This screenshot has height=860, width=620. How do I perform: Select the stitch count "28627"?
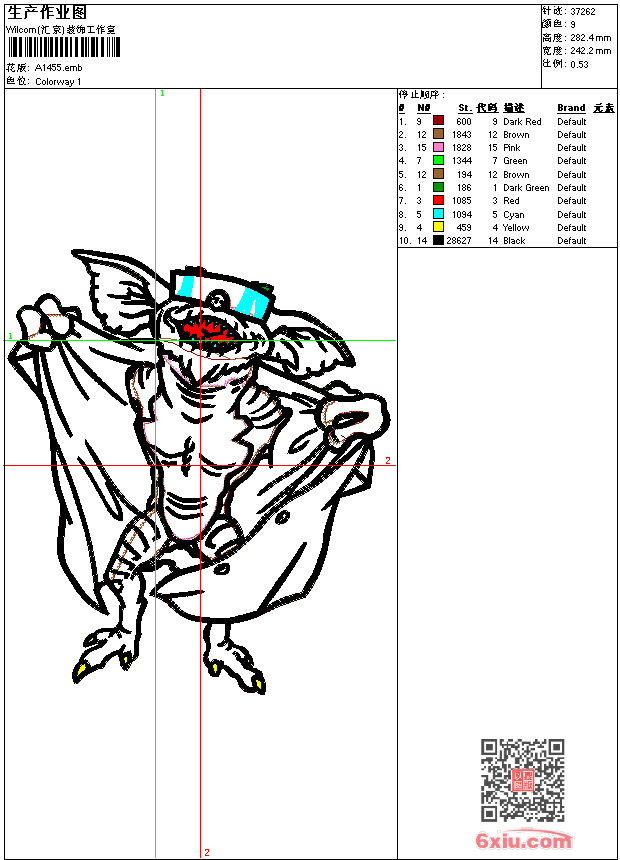click(459, 241)
